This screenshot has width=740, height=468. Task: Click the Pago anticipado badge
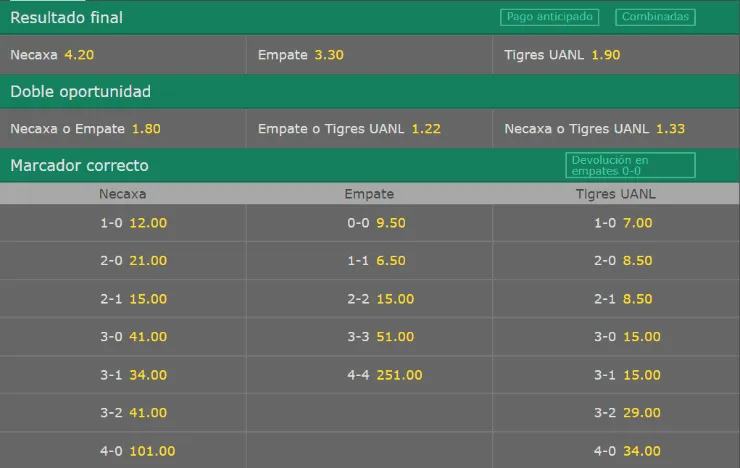pos(548,17)
